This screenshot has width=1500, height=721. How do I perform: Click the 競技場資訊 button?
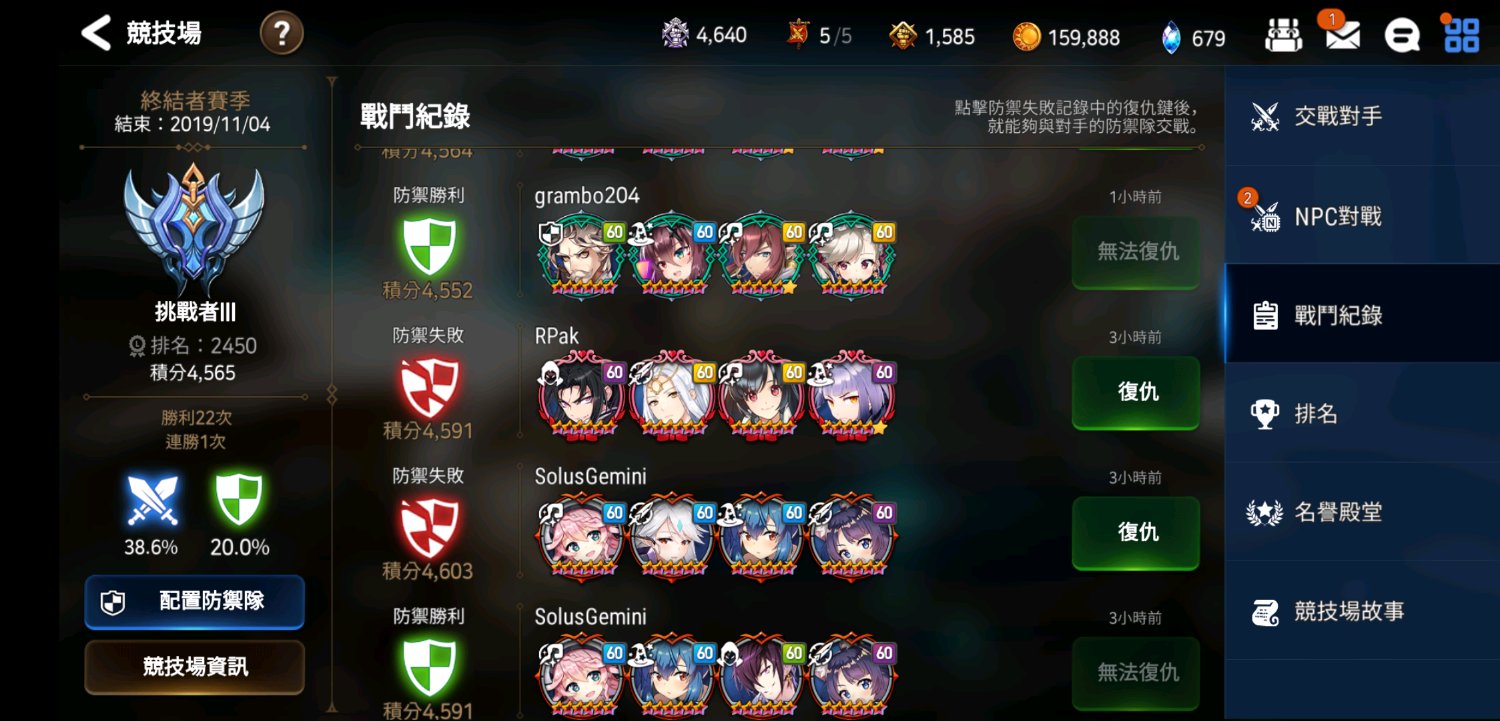[194, 667]
